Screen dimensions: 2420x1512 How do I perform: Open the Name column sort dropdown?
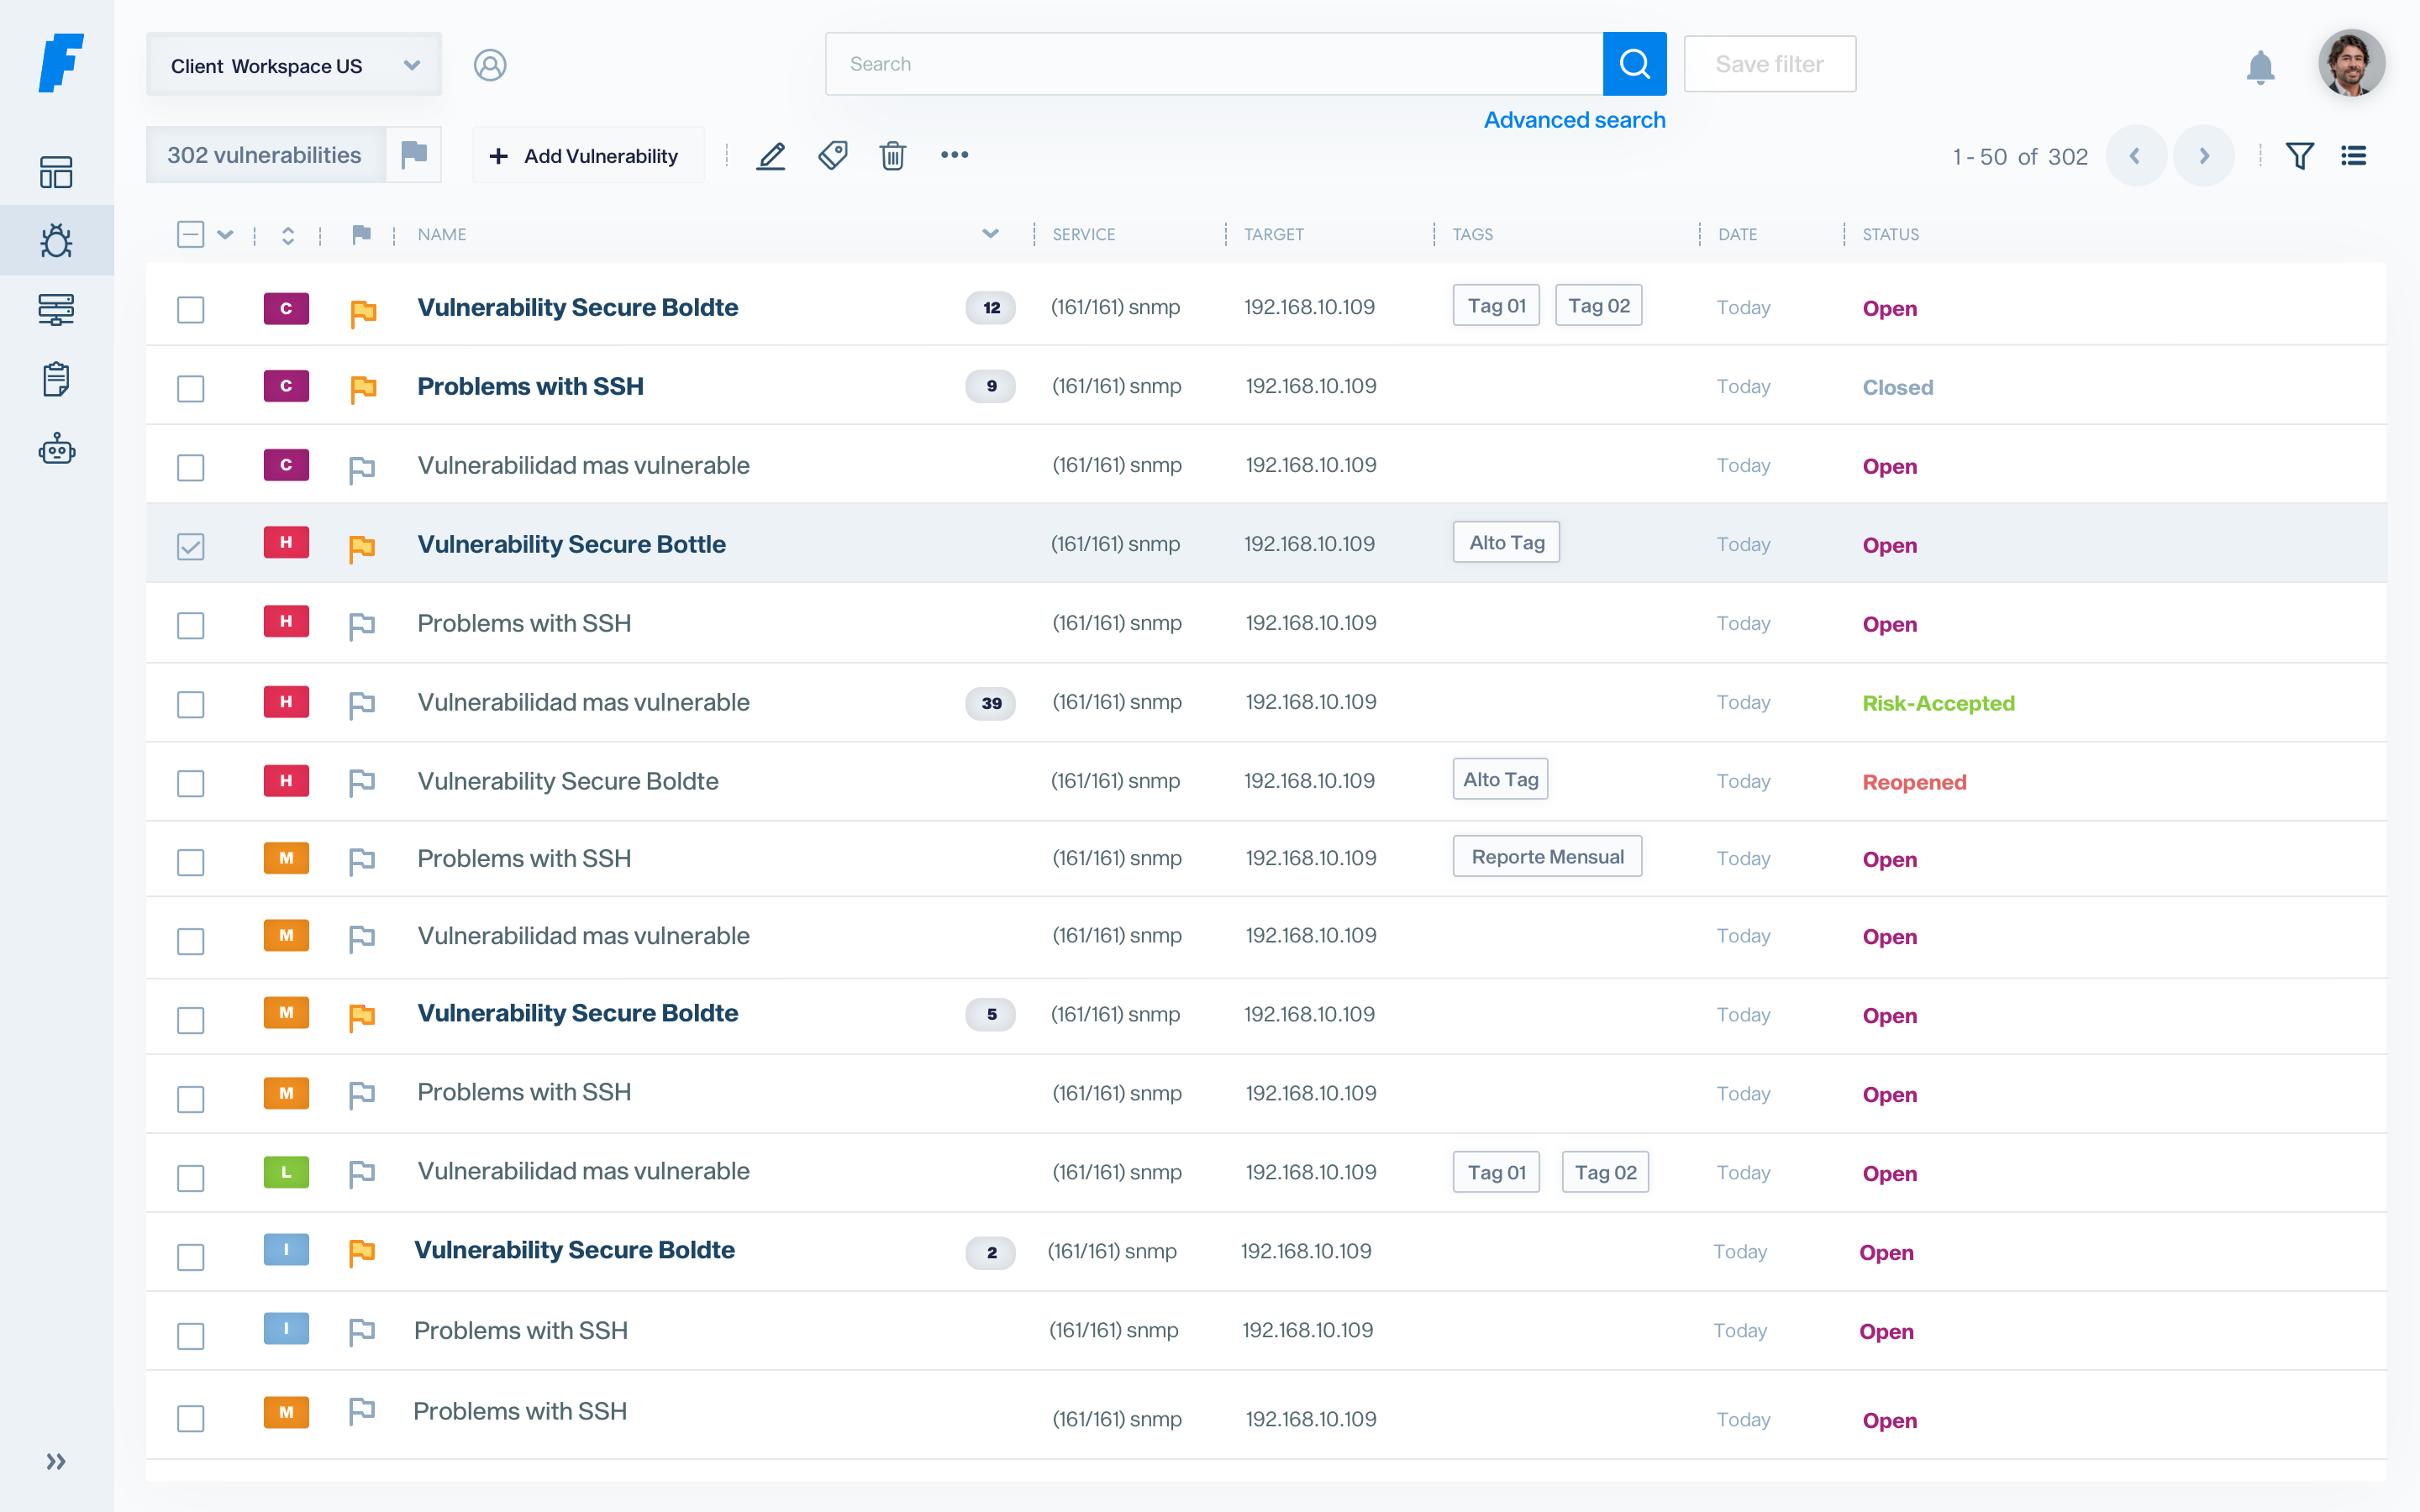pos(990,234)
